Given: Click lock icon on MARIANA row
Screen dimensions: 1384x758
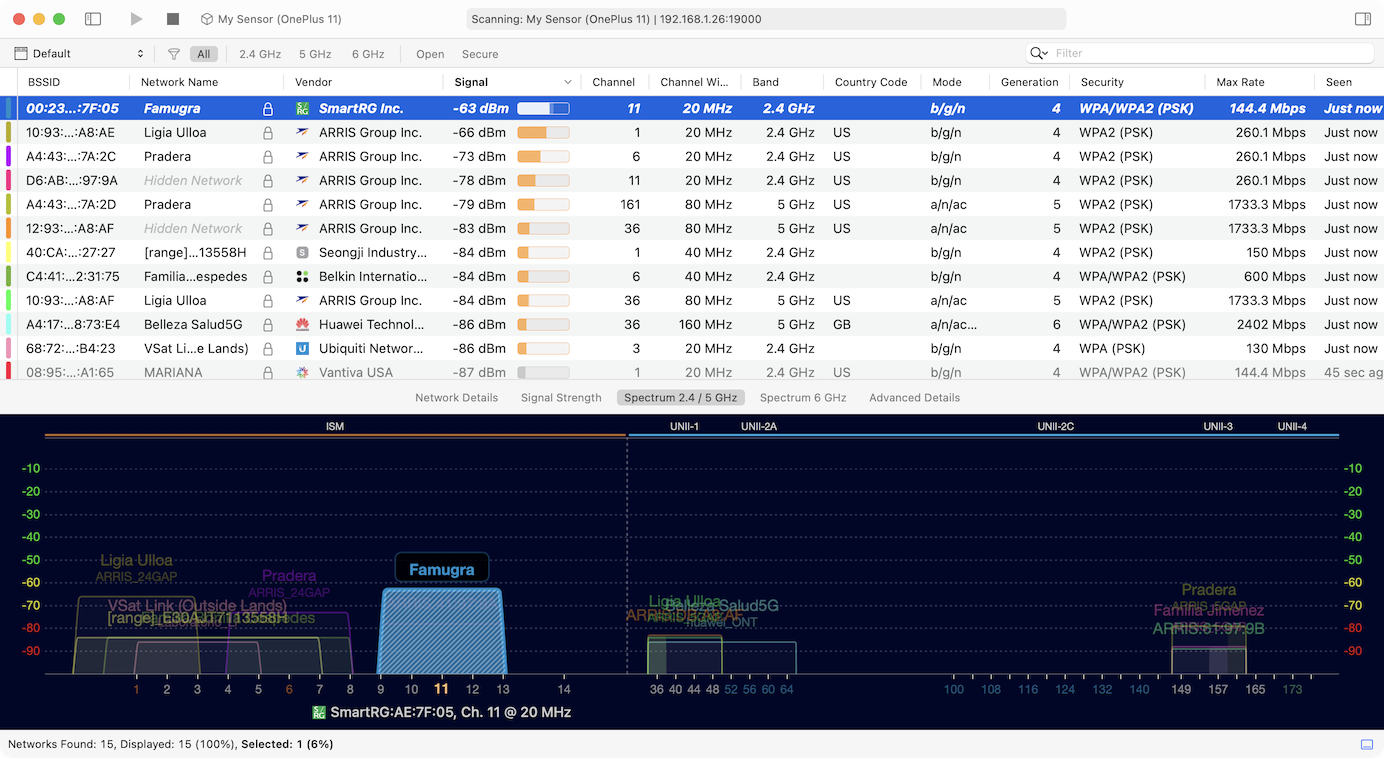Looking at the screenshot, I should (268, 372).
